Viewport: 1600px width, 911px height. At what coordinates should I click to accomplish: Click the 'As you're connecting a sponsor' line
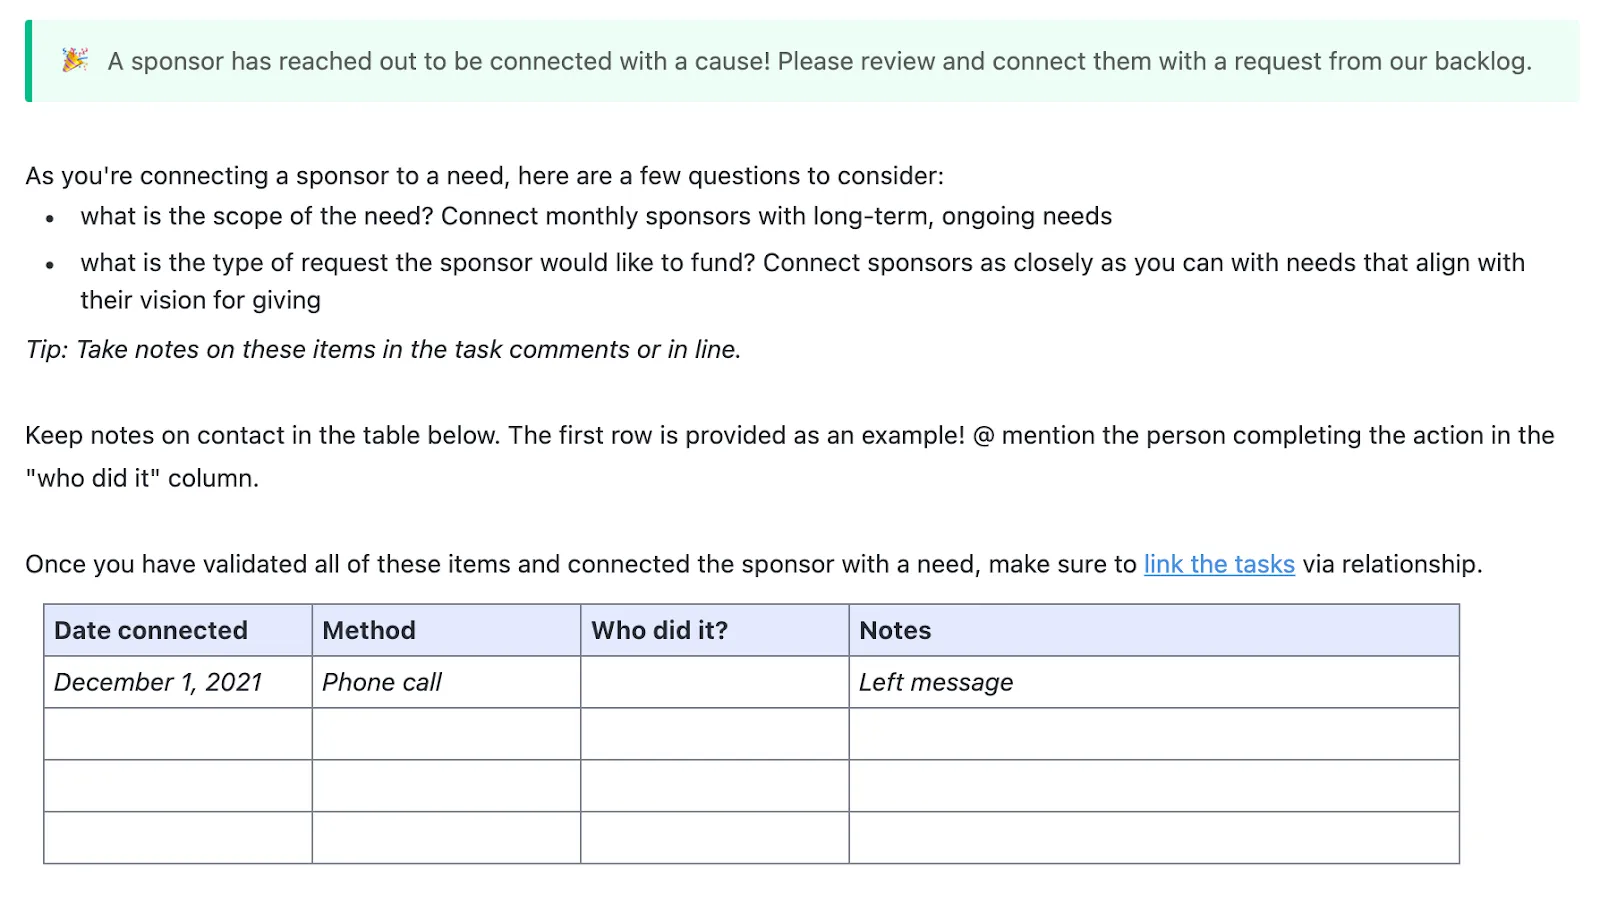tap(484, 176)
